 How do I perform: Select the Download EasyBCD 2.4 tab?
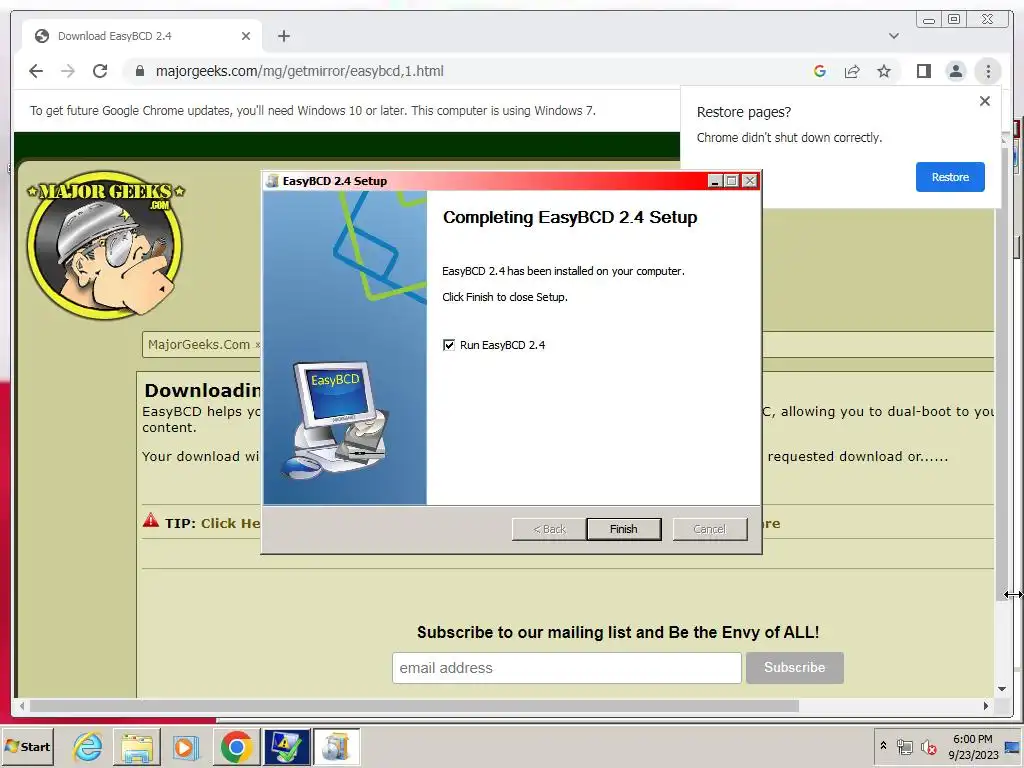pos(142,36)
